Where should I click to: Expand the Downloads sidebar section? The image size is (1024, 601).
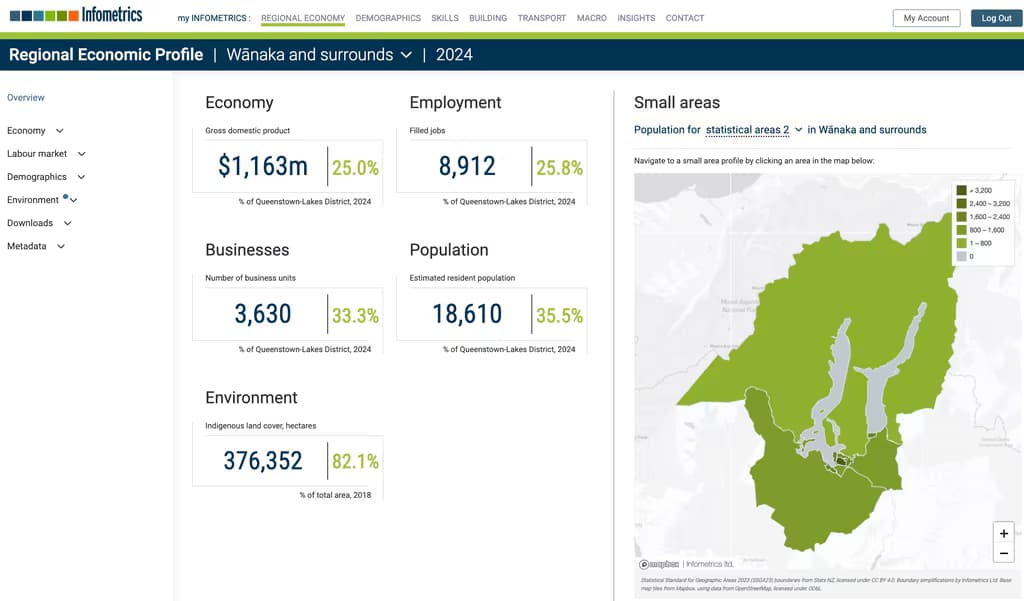[x=39, y=223]
